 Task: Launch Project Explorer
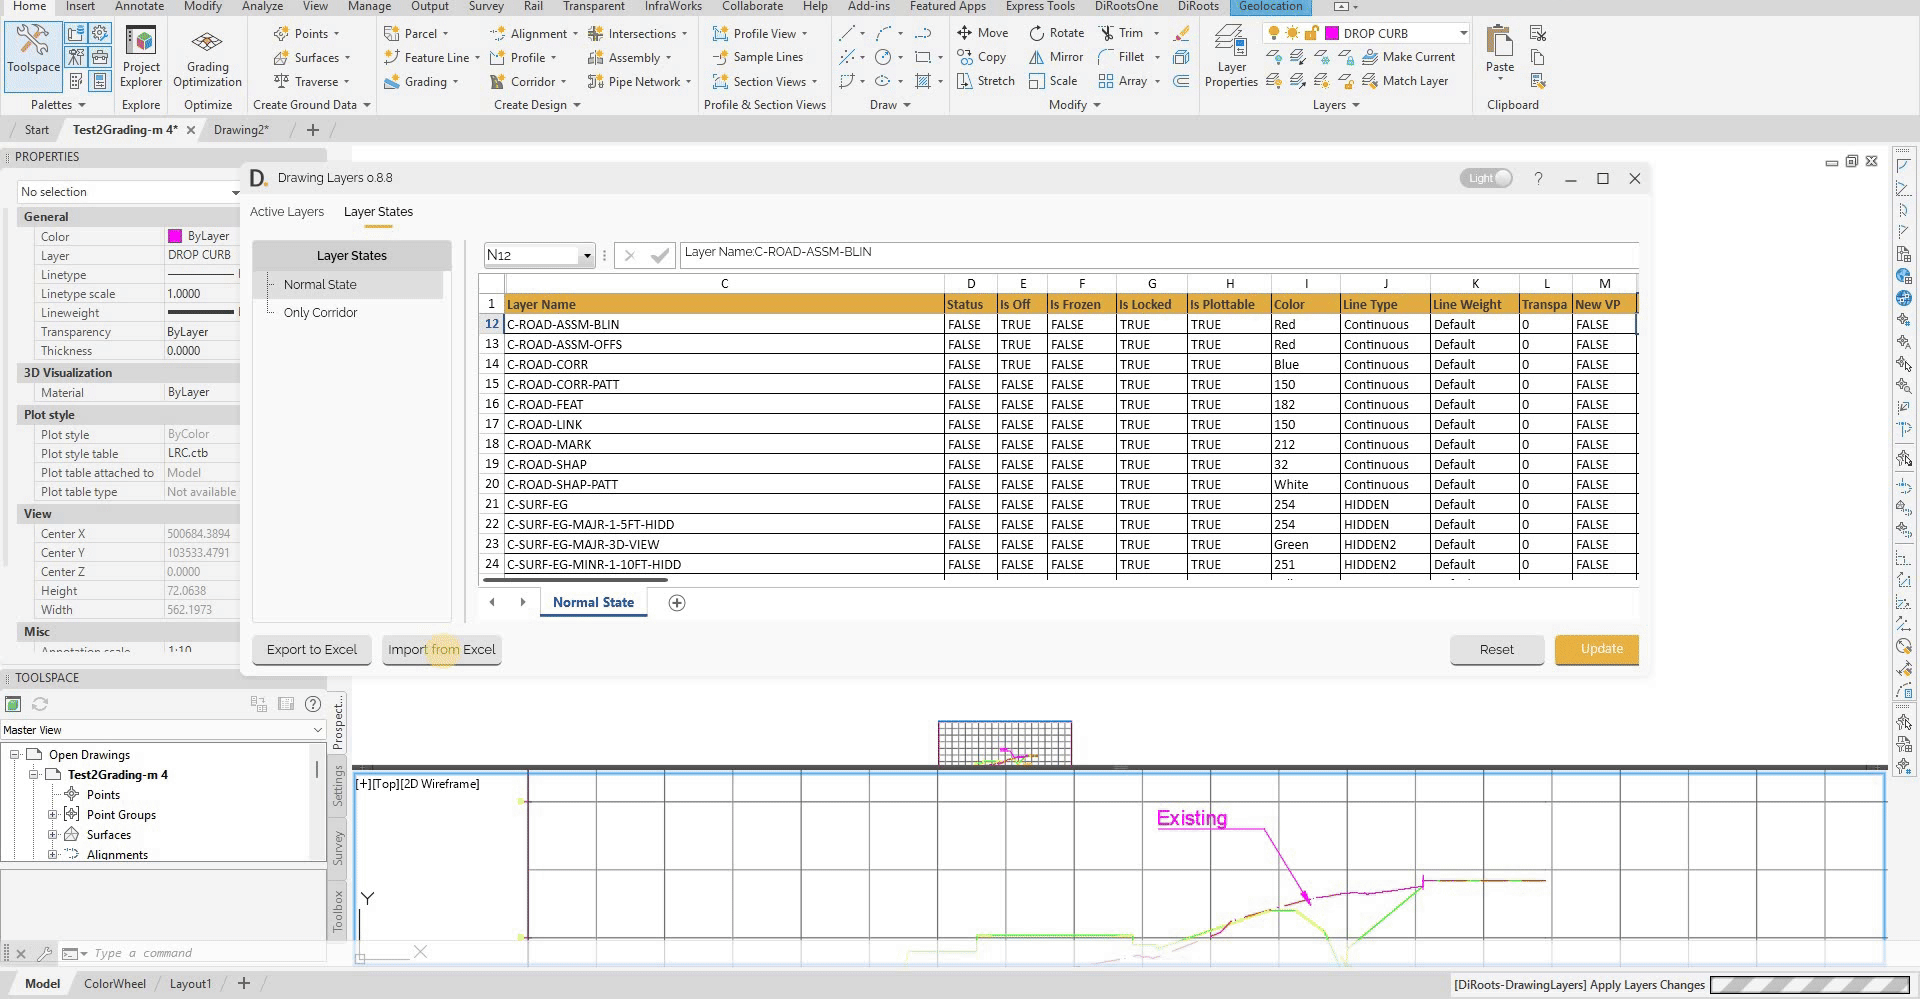click(141, 57)
